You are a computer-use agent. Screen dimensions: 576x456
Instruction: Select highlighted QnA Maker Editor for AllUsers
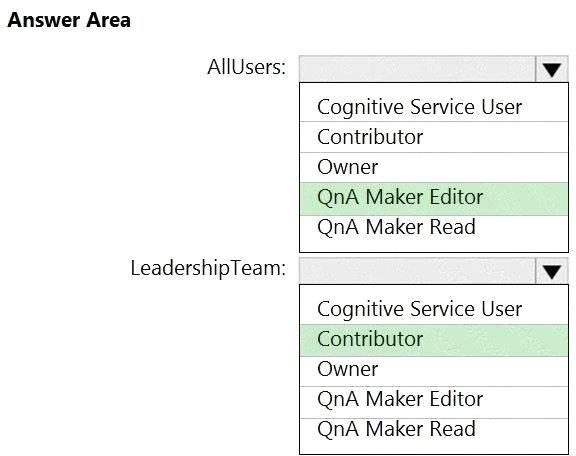coord(434,199)
